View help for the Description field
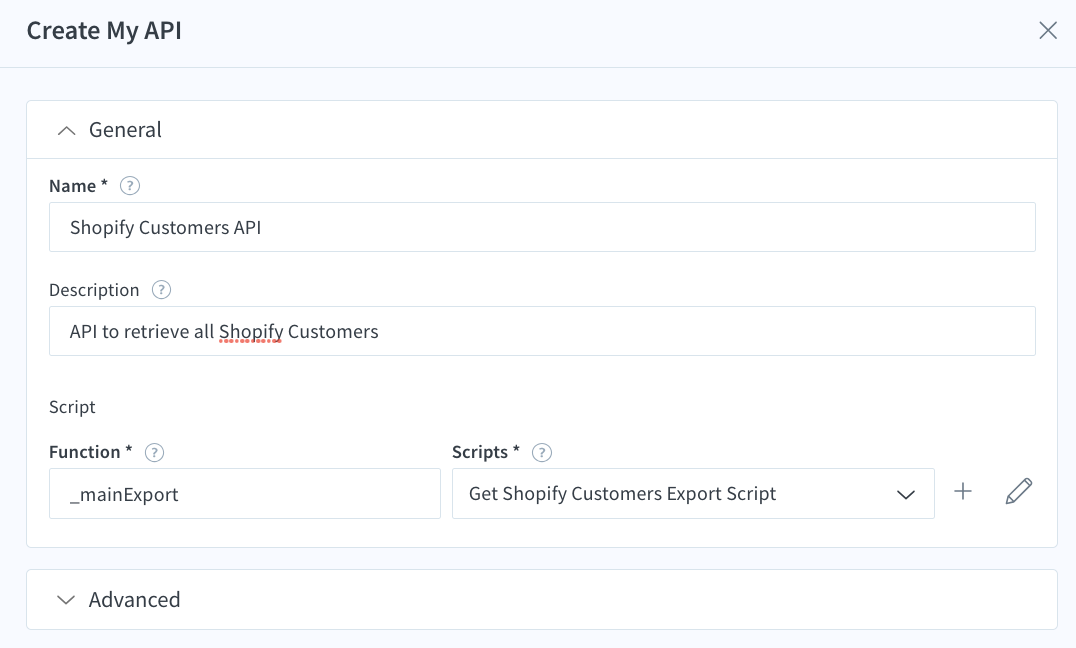This screenshot has width=1076, height=648. 161,290
